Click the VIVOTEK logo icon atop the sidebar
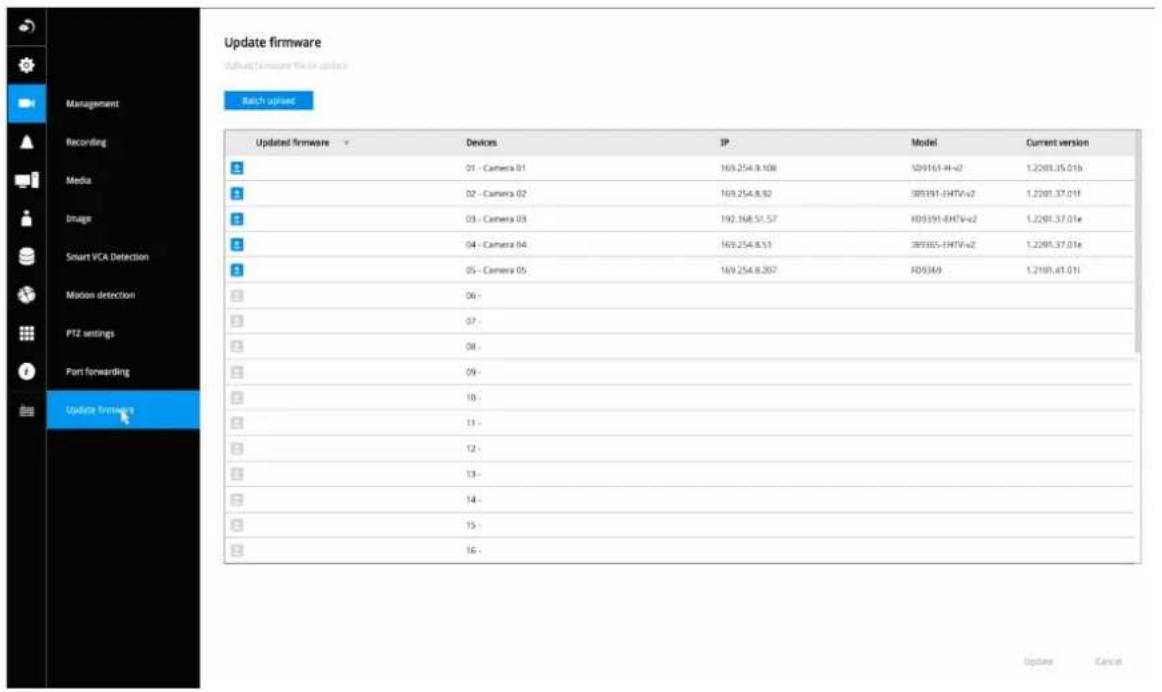 point(27,27)
